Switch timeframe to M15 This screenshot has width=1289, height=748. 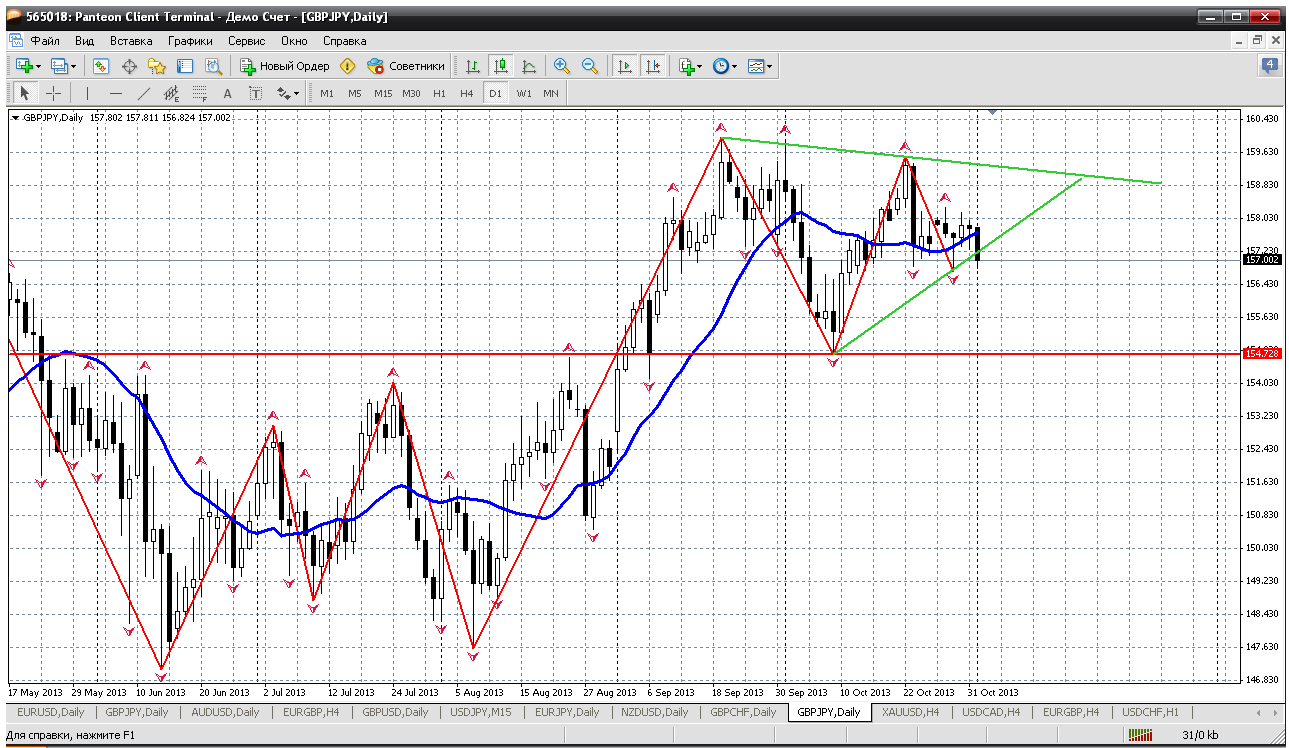[383, 93]
